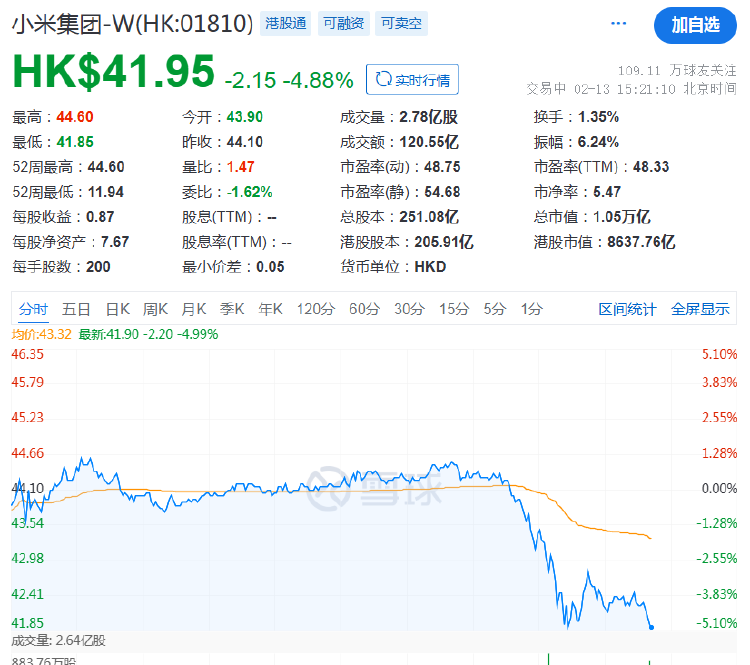Click the 市净率 value 5.47
Screen dimensions: 750x665
(x=607, y=192)
